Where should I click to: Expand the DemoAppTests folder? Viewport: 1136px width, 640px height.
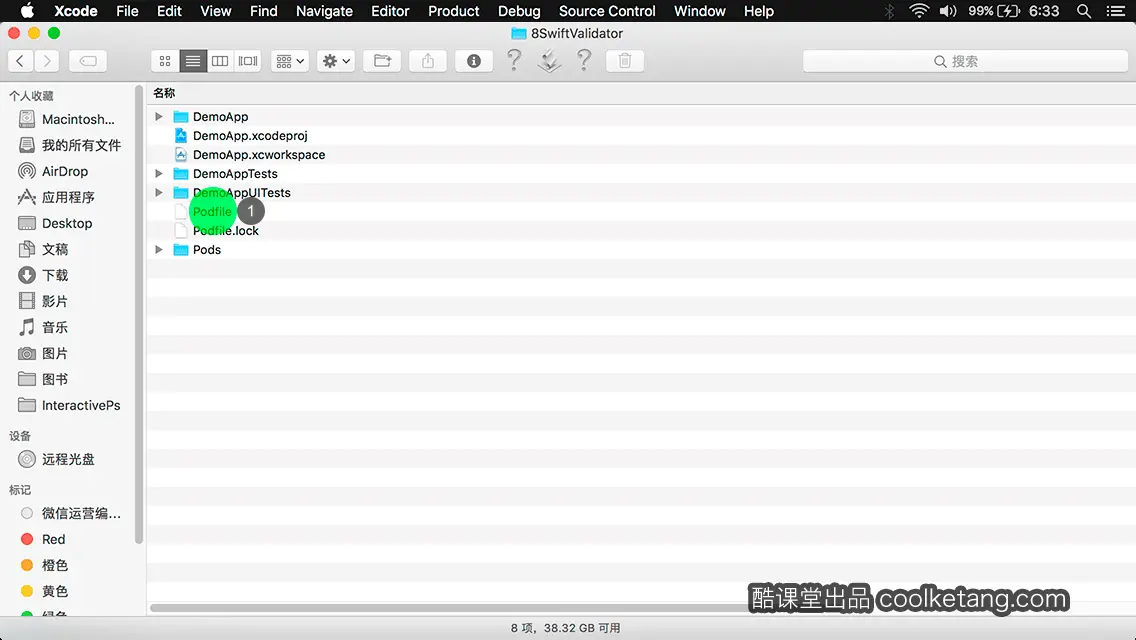tap(159, 173)
